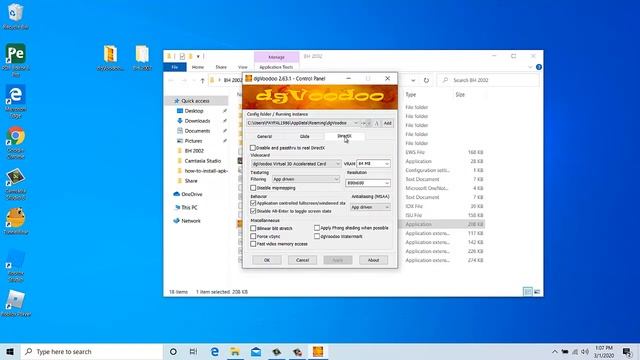The height and width of the screenshot is (360, 640).
Task: Select the DirectX tab in dgVoodoo
Action: tap(344, 136)
